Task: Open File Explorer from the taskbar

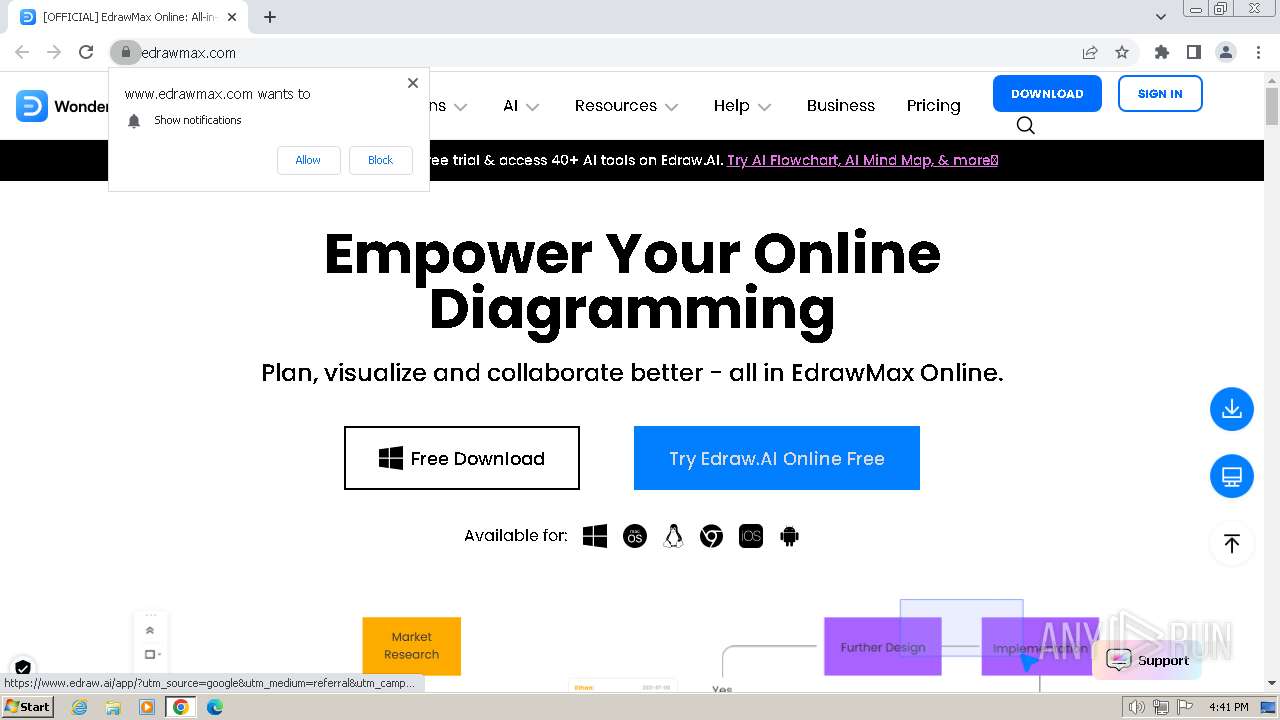Action: (113, 707)
